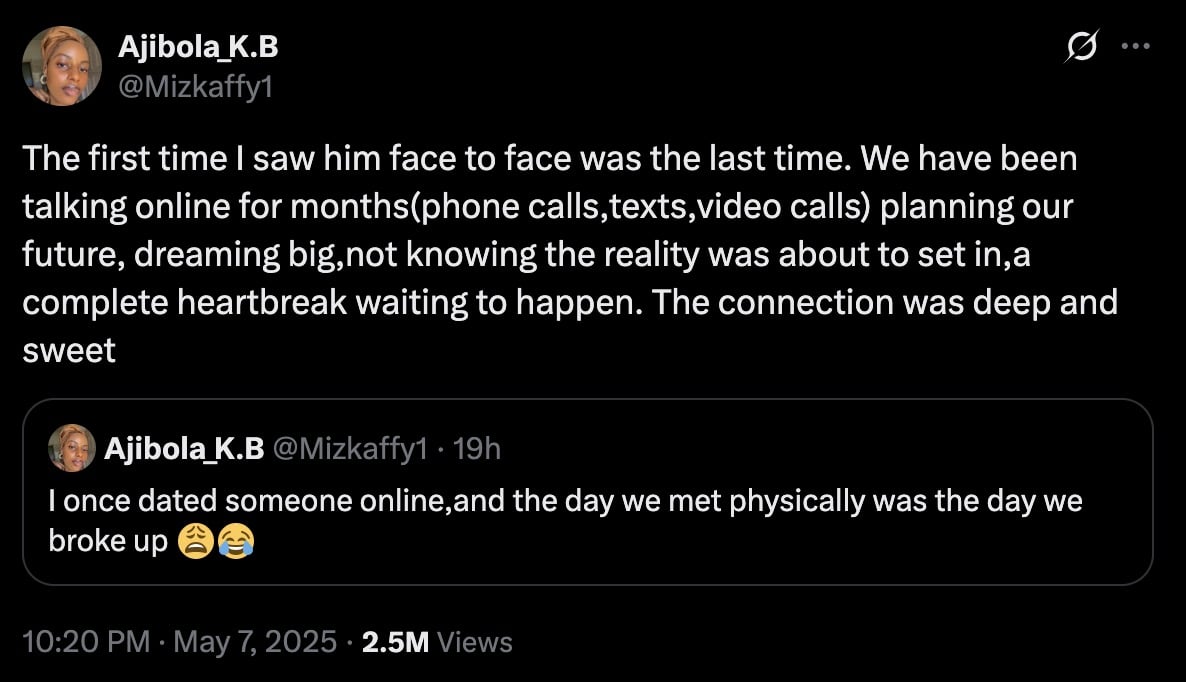This screenshot has width=1186, height=682.
Task: Click the May 7, 2025 date
Action: pos(255,642)
